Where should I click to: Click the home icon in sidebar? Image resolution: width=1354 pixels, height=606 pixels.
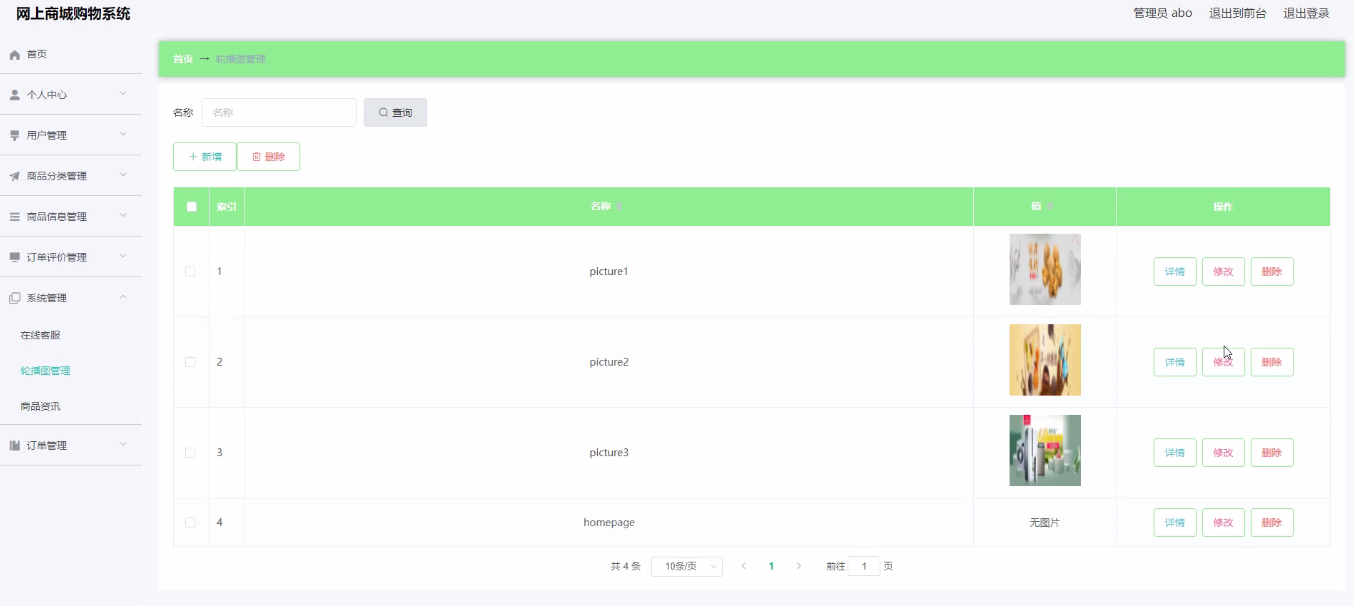tap(15, 55)
